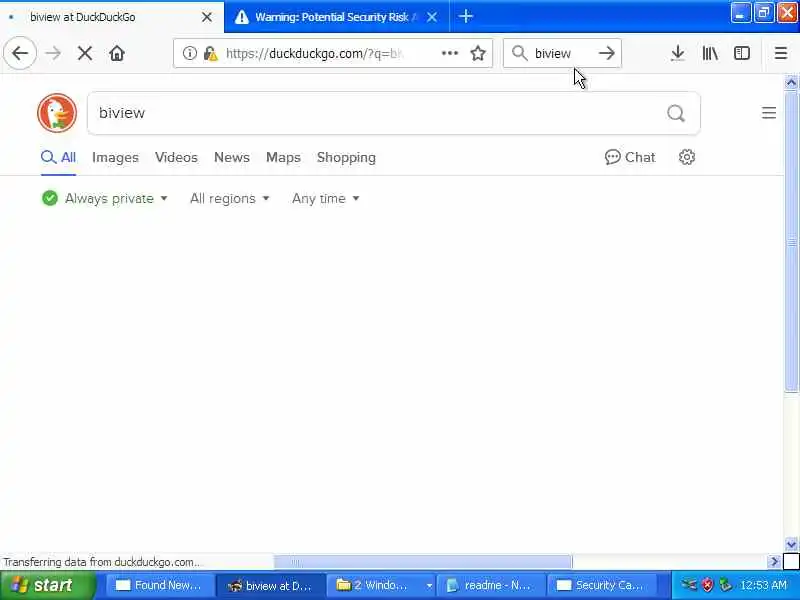
Task: Open a new tab with the plus button
Action: (x=465, y=16)
